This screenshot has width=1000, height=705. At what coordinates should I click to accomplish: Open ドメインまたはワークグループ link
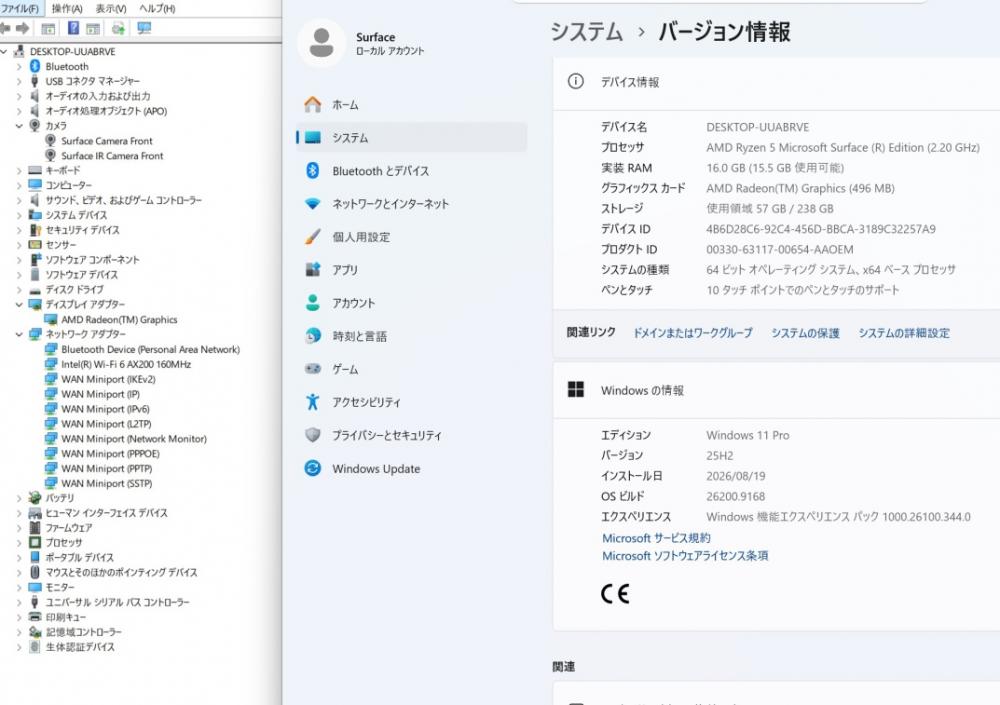point(693,333)
